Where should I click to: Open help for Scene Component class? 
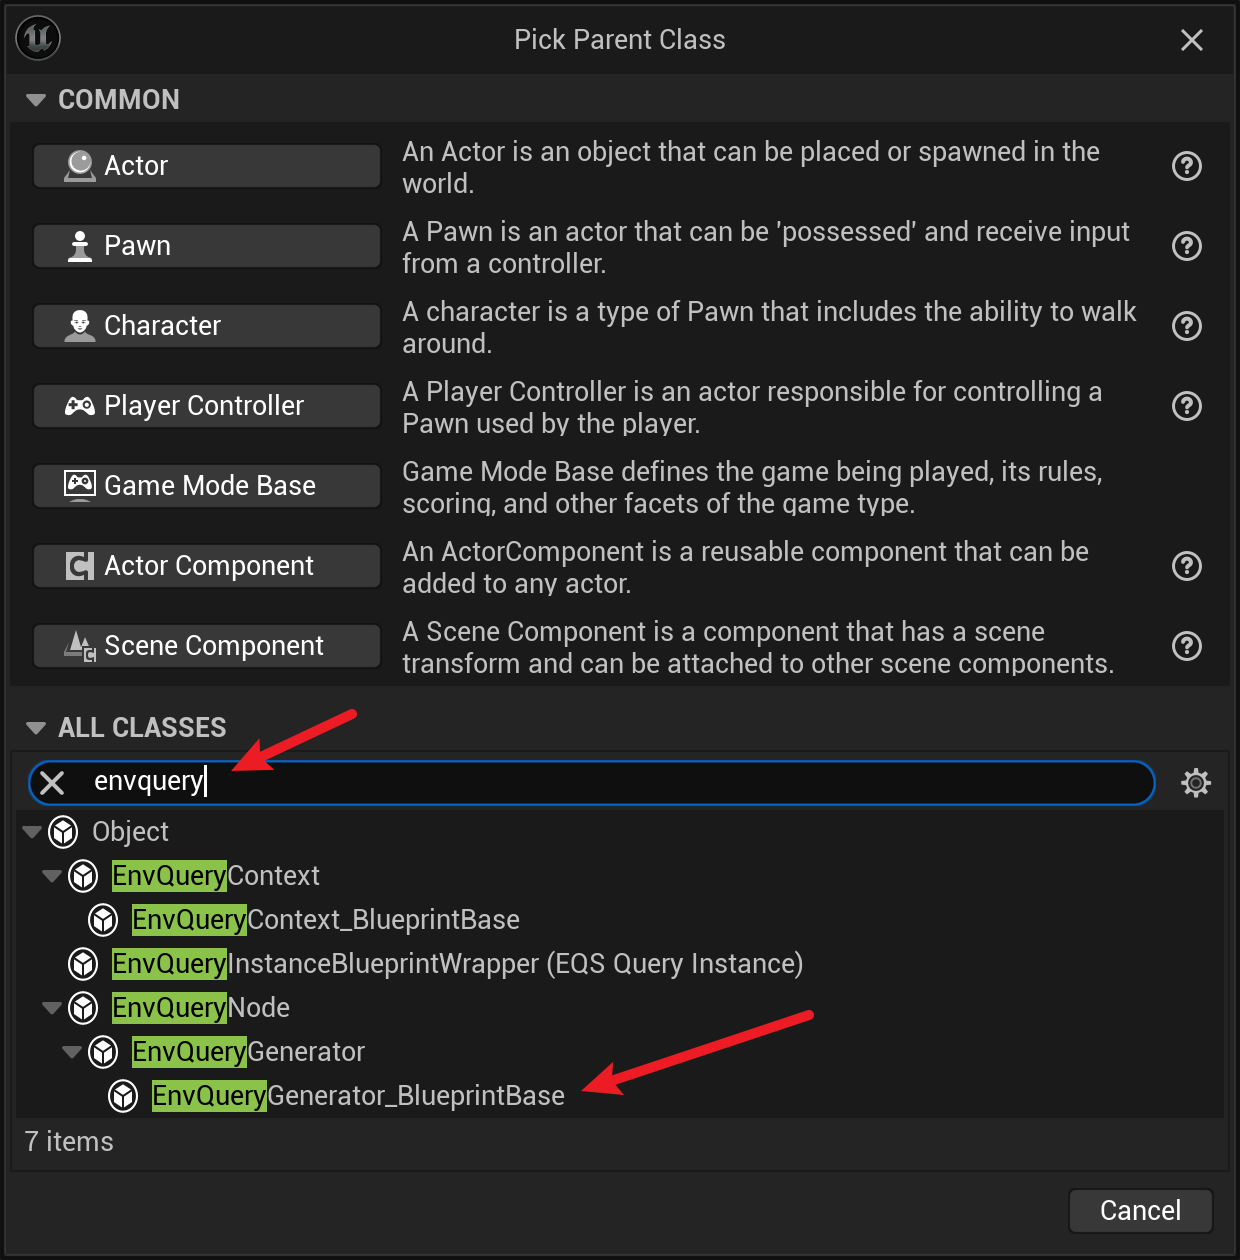point(1186,646)
